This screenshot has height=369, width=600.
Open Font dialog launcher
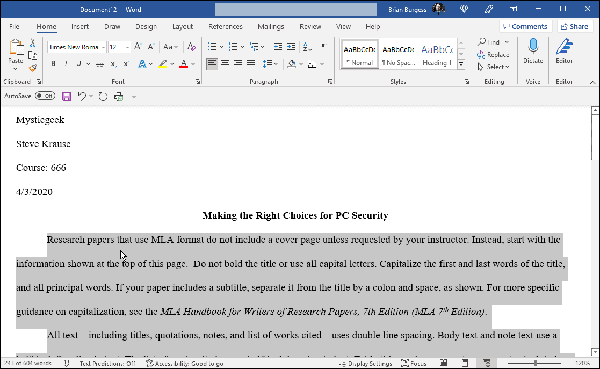coord(198,81)
